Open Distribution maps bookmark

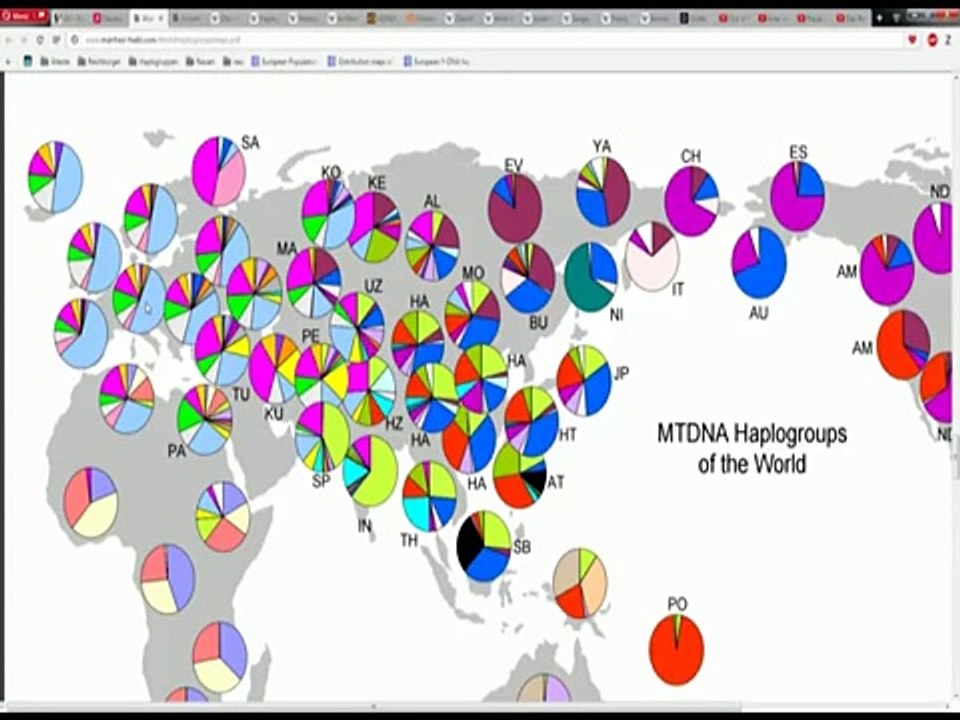[362, 61]
